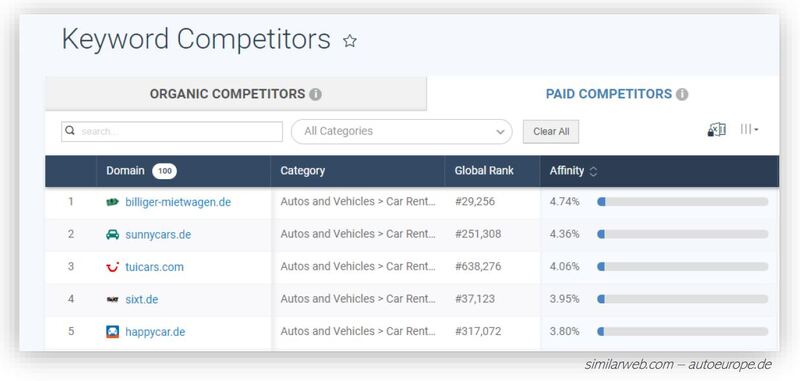The width and height of the screenshot is (800, 381).
Task: Open the sixt.de domain link
Action: click(x=142, y=299)
